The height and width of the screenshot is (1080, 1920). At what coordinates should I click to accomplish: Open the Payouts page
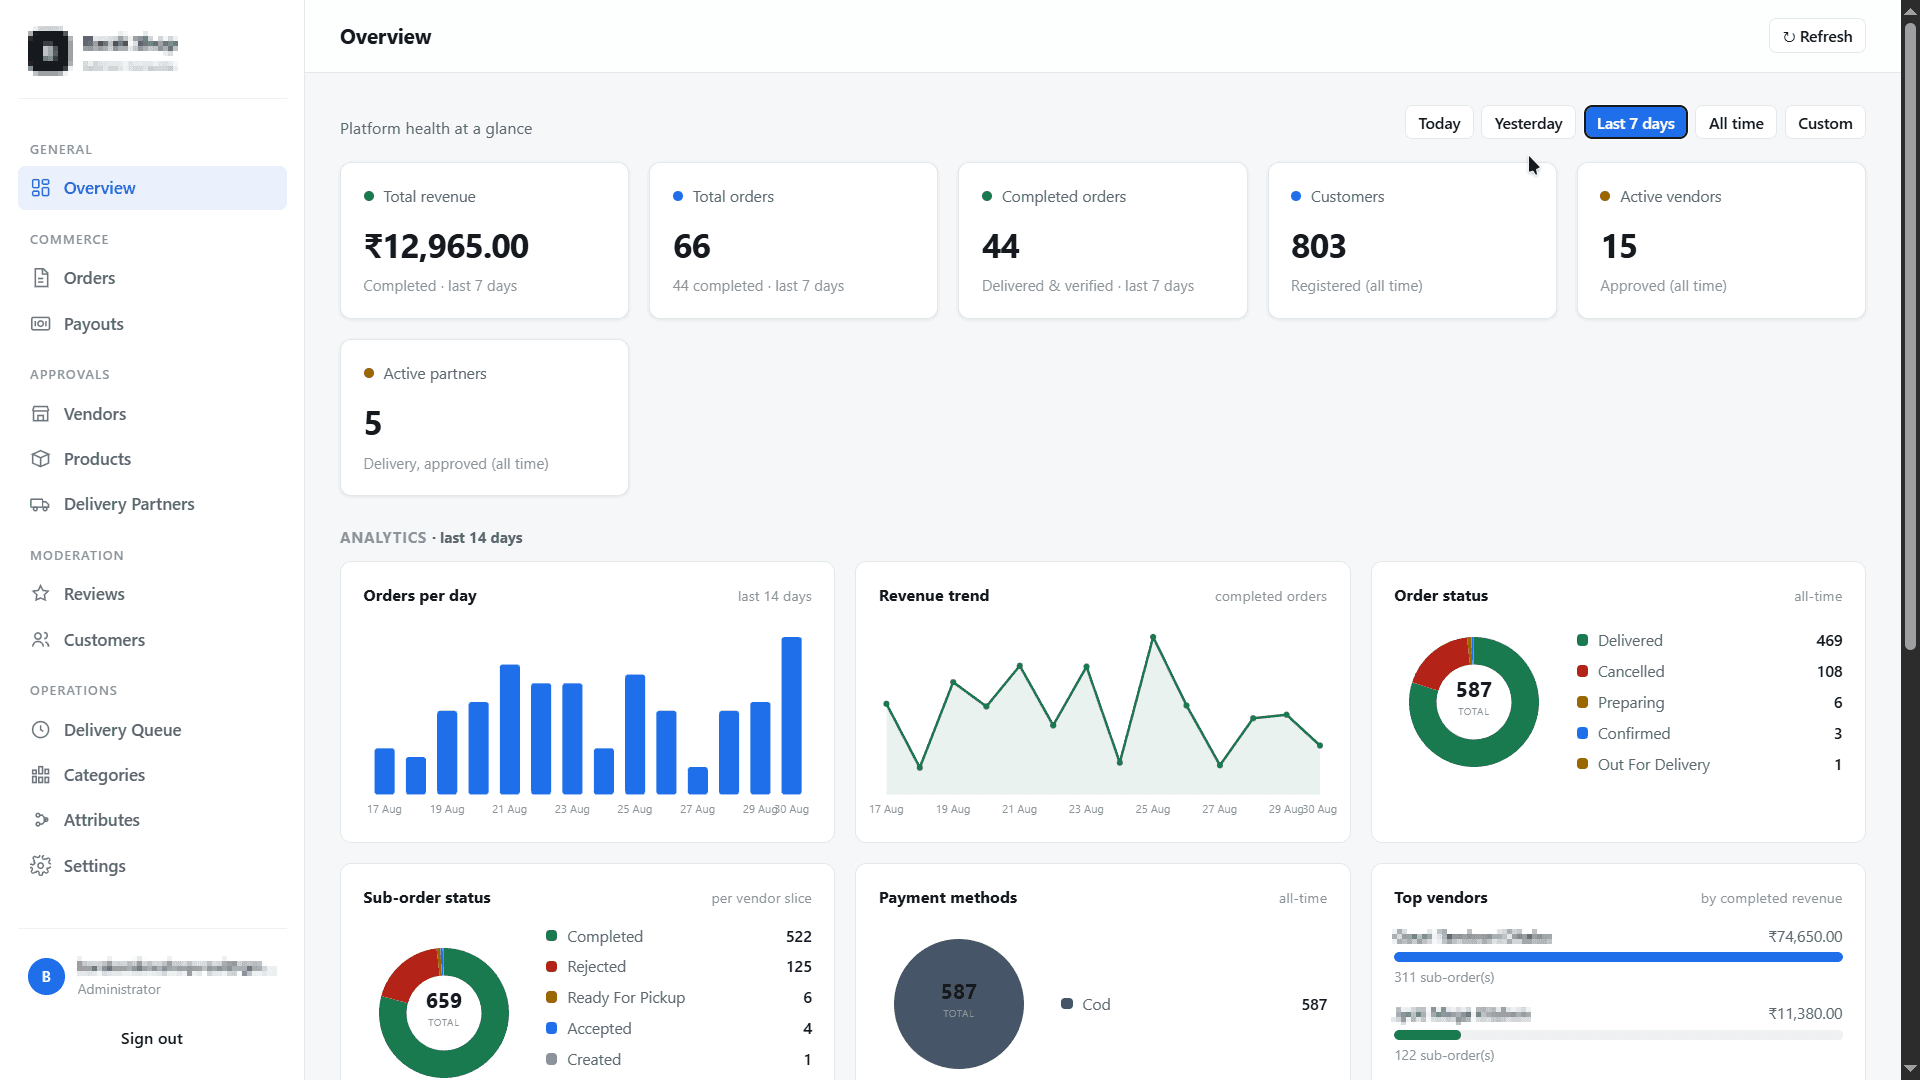click(x=152, y=324)
